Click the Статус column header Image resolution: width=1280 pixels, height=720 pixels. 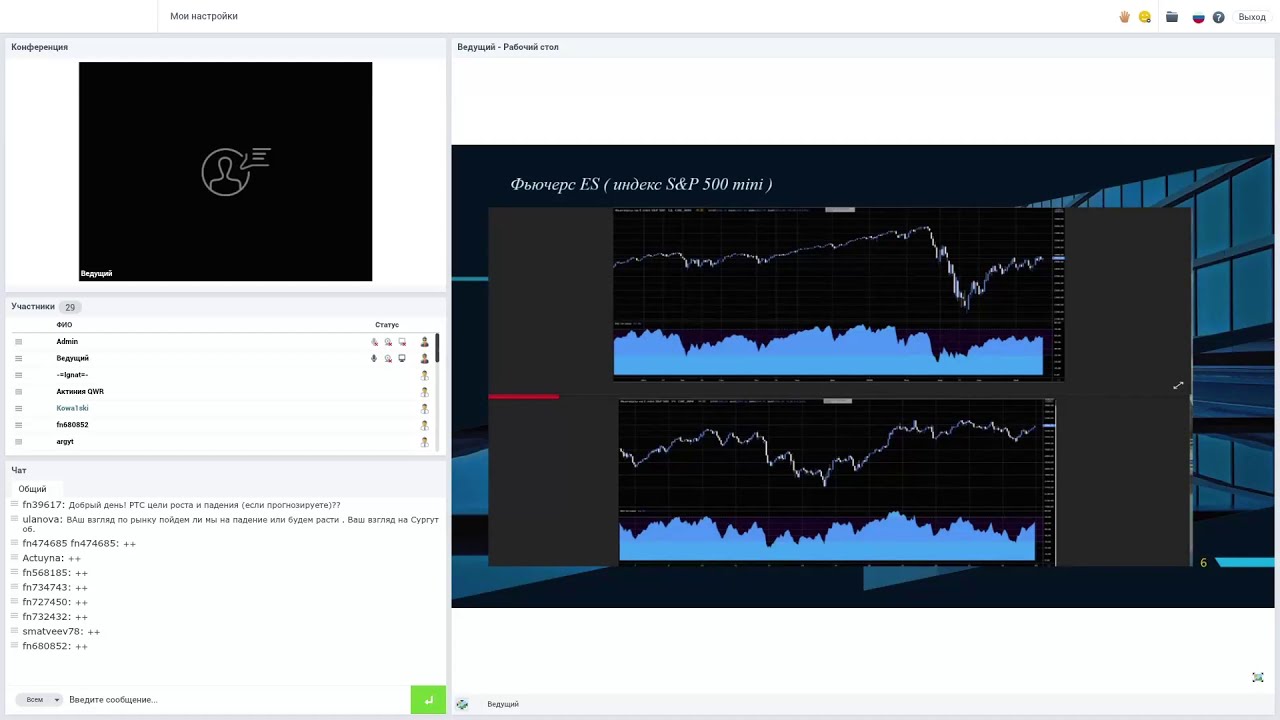tap(387, 325)
